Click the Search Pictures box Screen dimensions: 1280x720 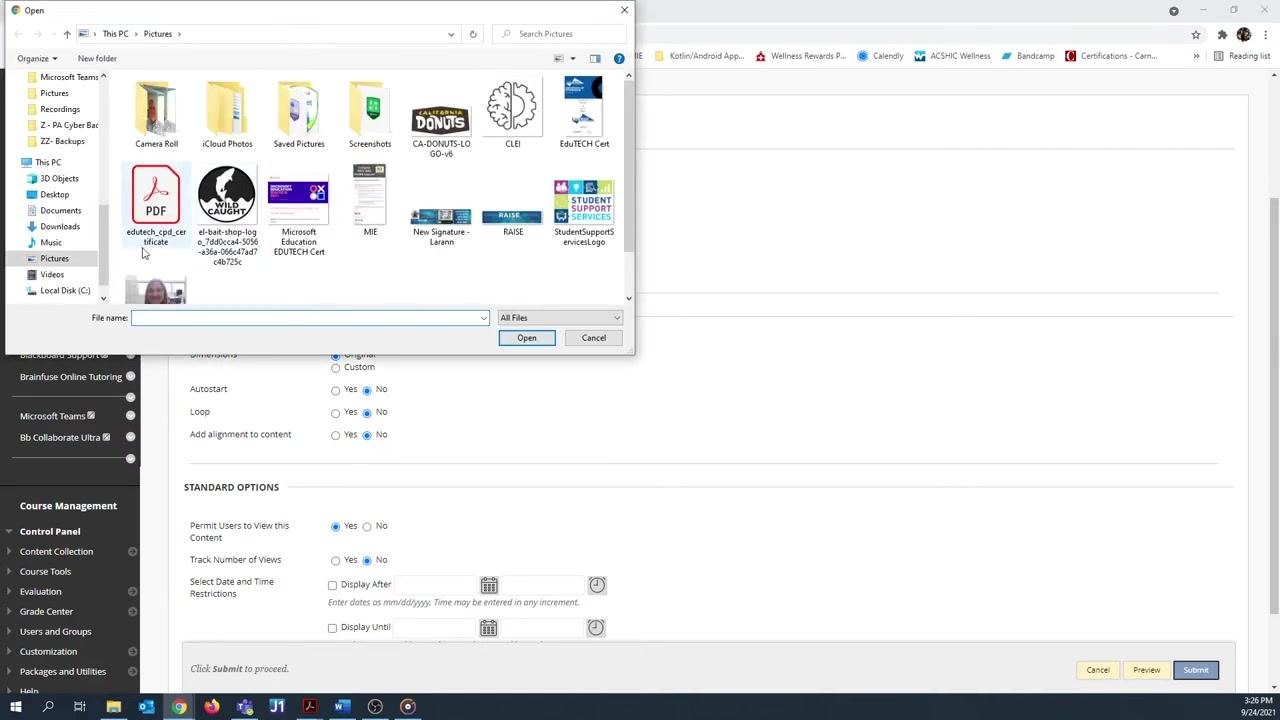tap(560, 34)
